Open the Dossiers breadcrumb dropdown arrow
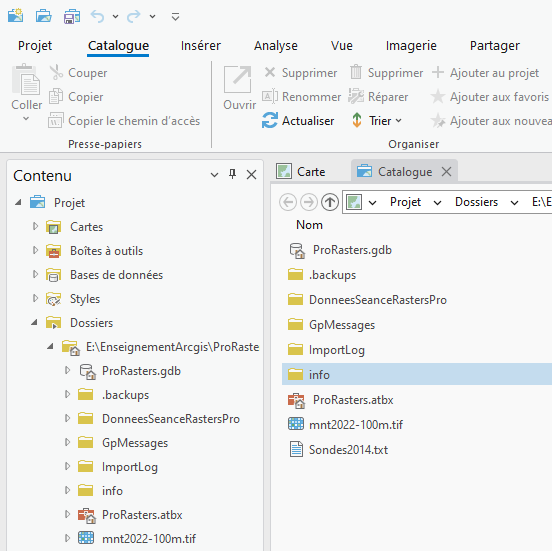The height and width of the screenshot is (551, 552). coord(514,203)
